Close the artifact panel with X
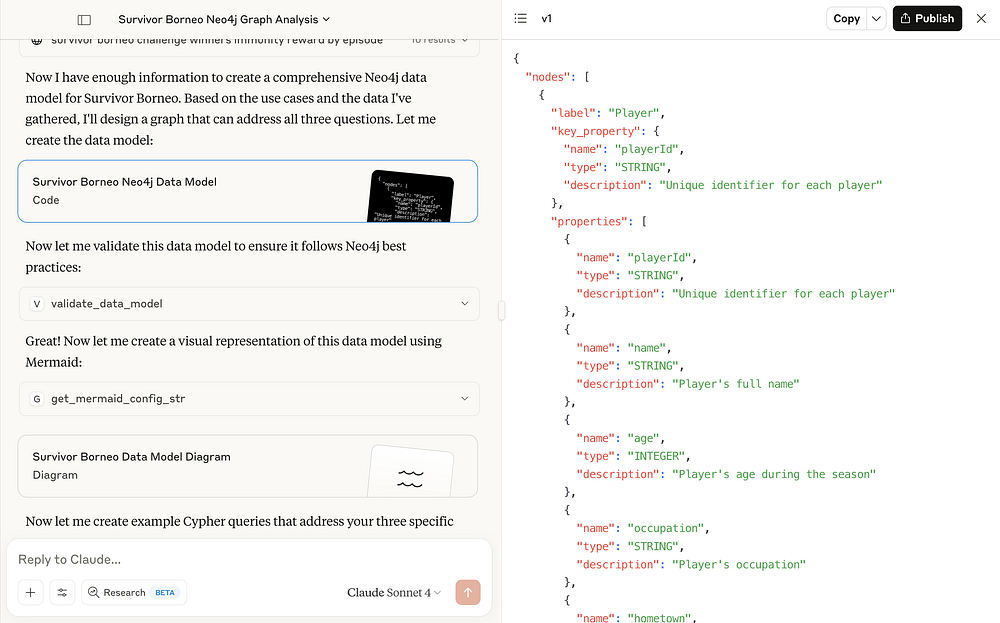1000x623 pixels. tap(981, 18)
